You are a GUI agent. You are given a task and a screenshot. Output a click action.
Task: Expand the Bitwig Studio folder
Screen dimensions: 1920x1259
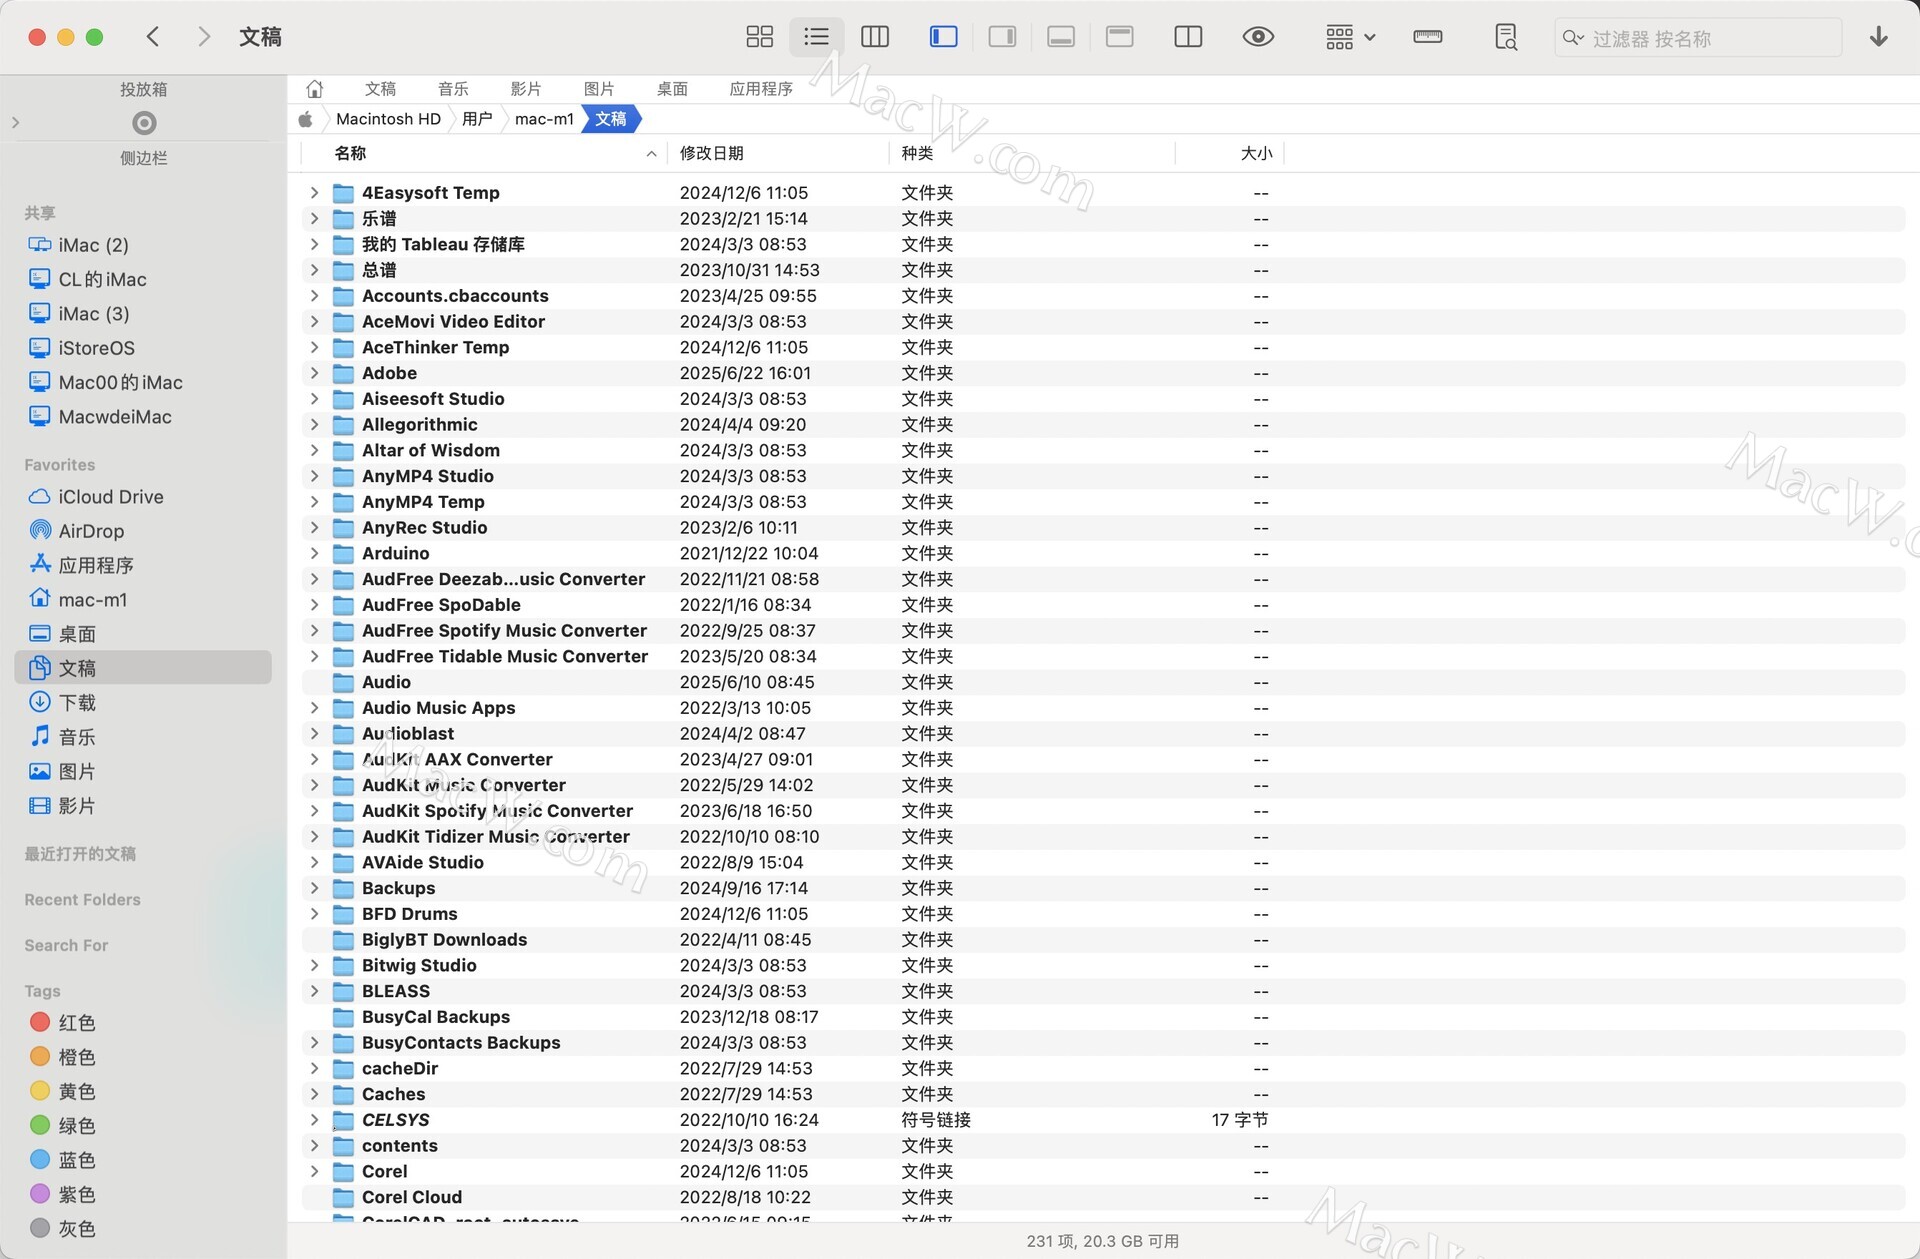point(314,965)
